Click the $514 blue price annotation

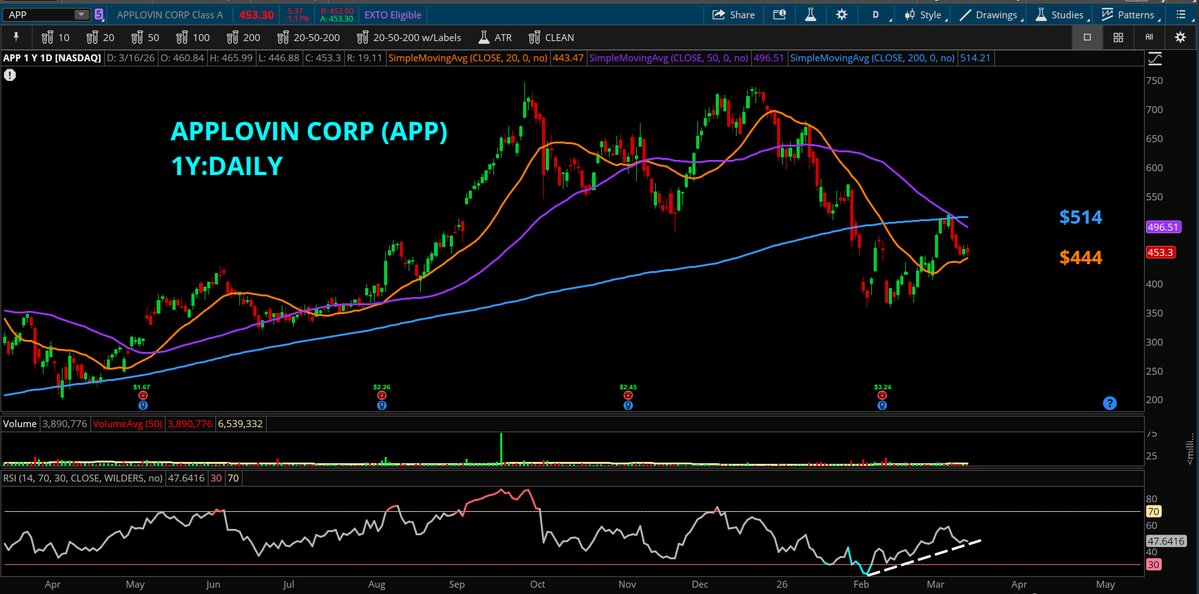pos(1080,217)
